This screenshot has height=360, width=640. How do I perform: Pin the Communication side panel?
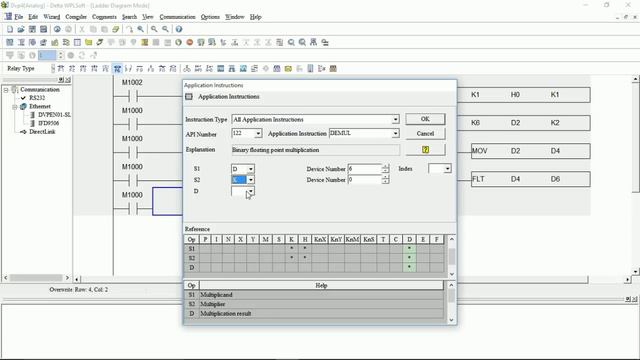(x=61, y=80)
